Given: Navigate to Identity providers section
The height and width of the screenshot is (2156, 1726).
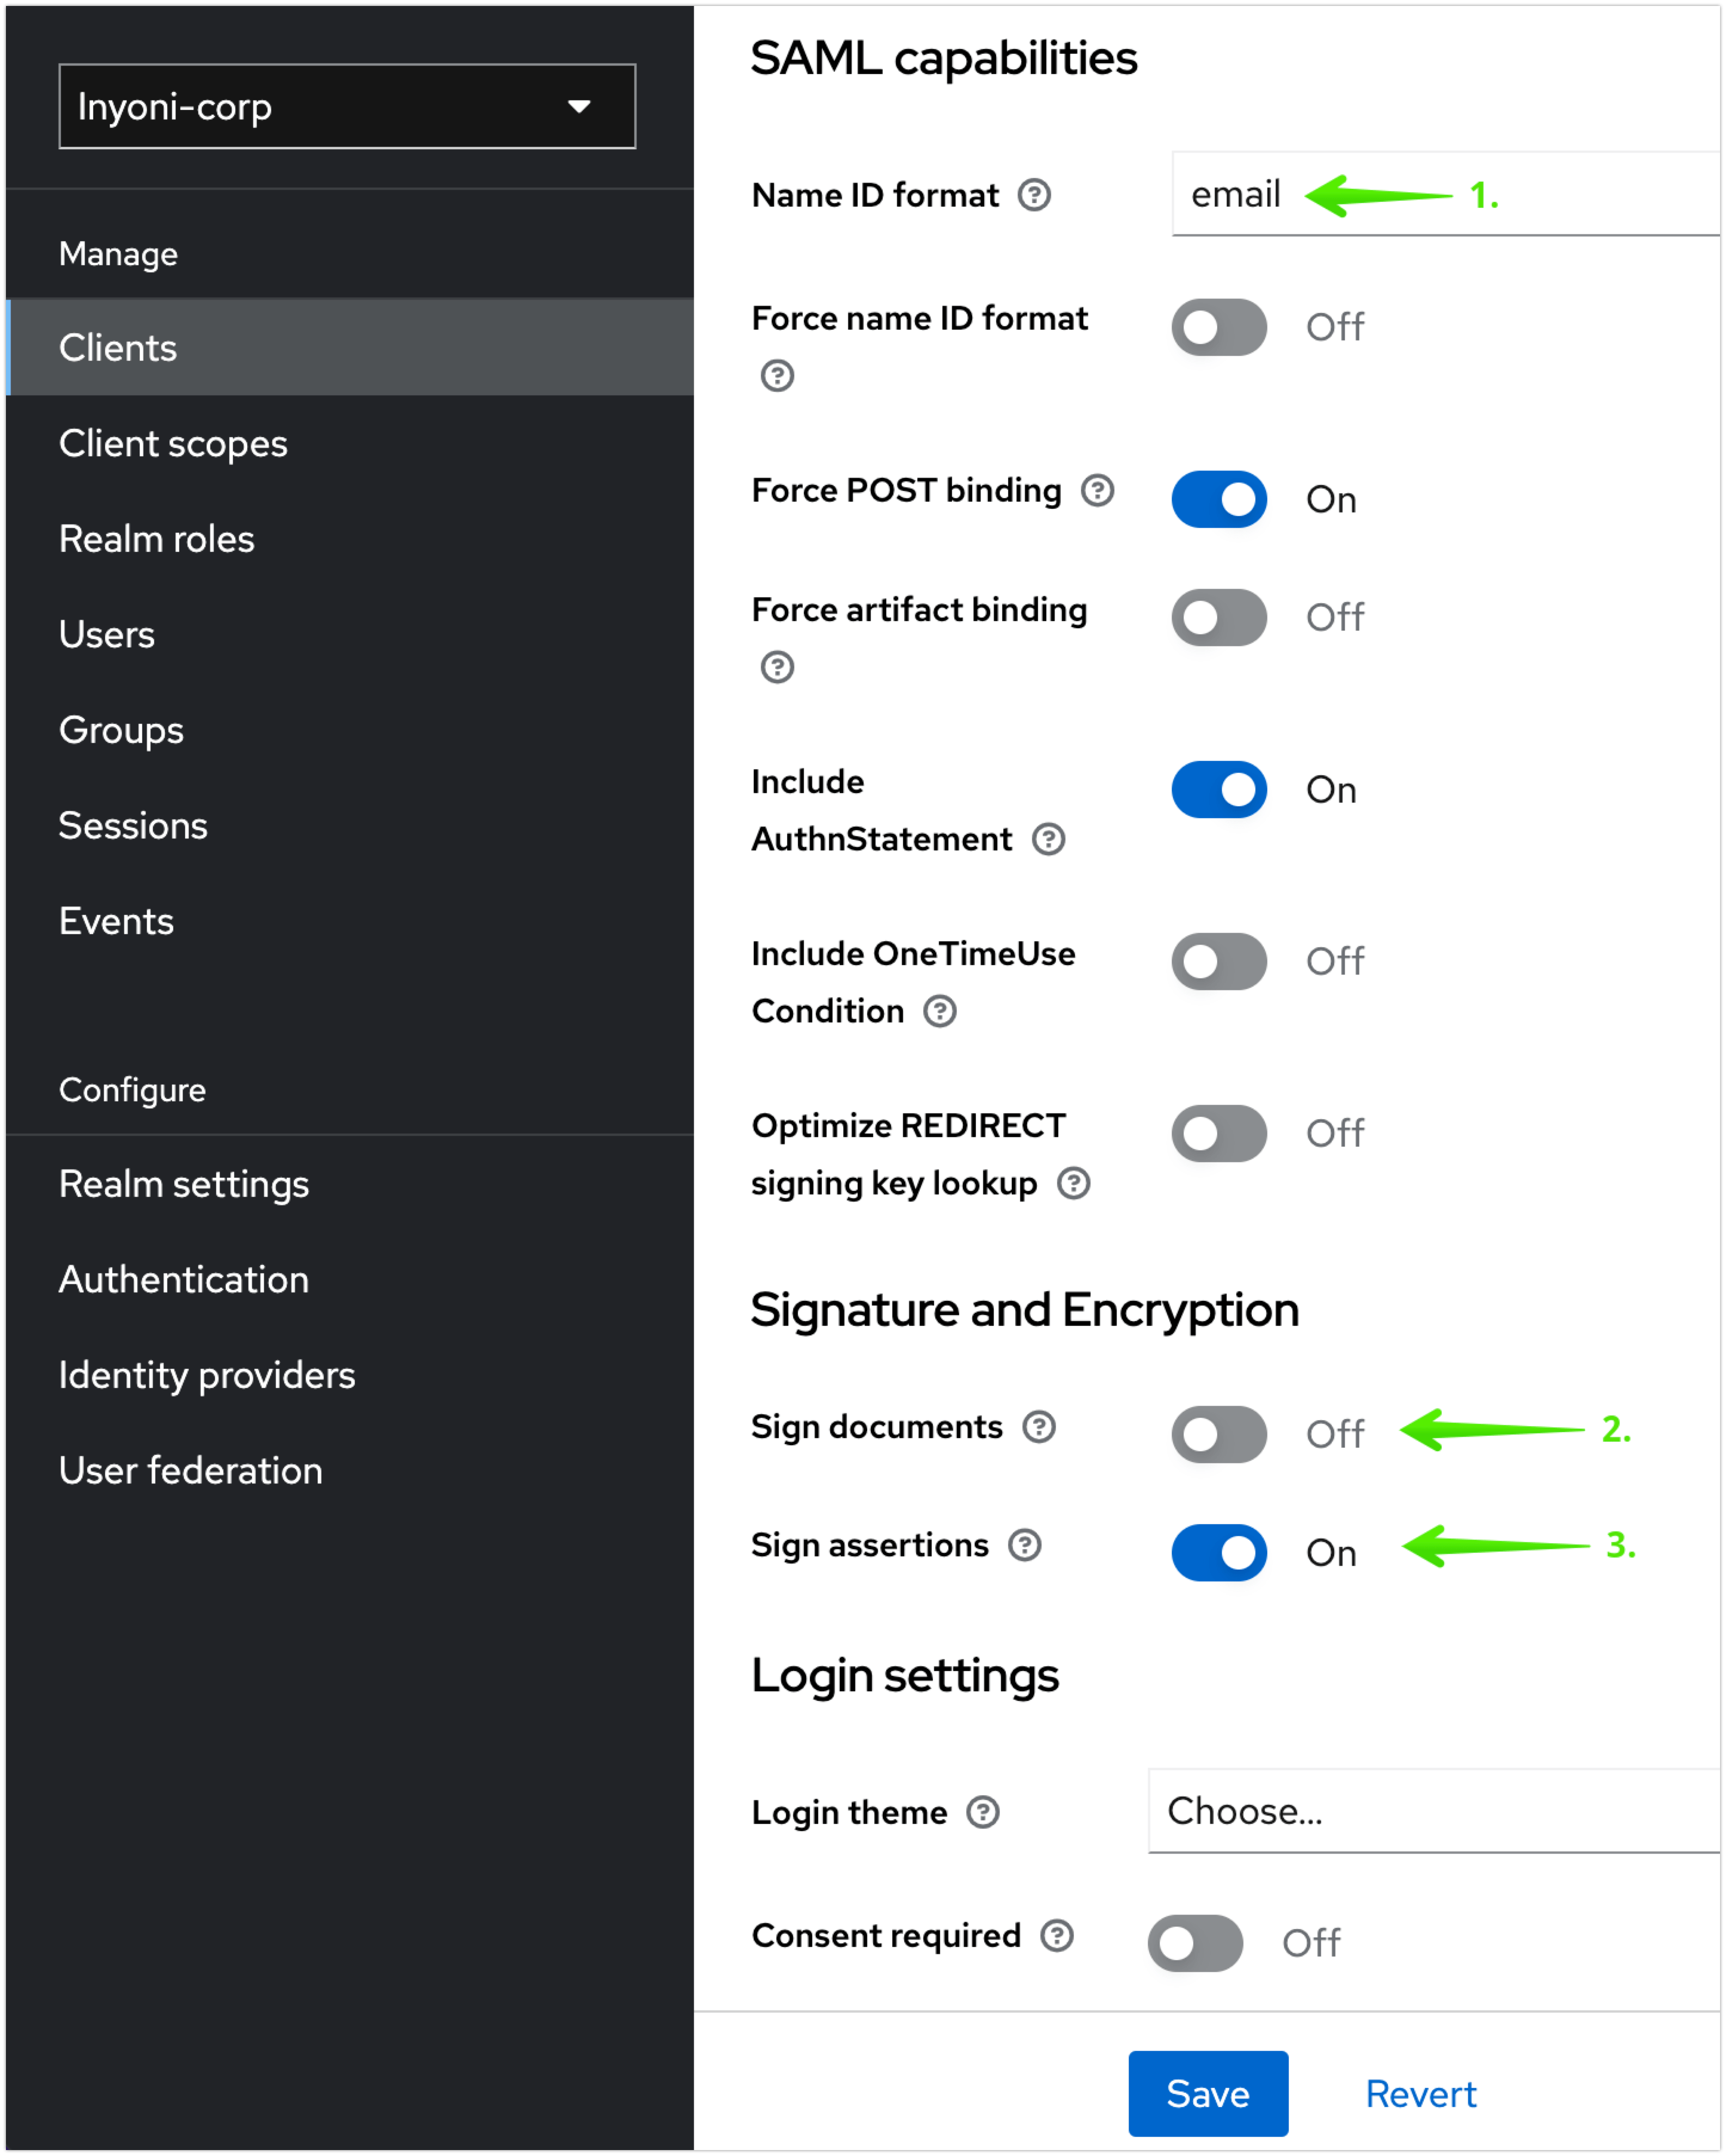Looking at the screenshot, I should (207, 1374).
